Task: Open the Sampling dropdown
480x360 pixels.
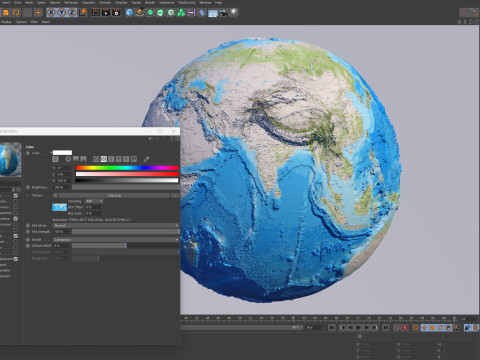Action: pos(94,201)
